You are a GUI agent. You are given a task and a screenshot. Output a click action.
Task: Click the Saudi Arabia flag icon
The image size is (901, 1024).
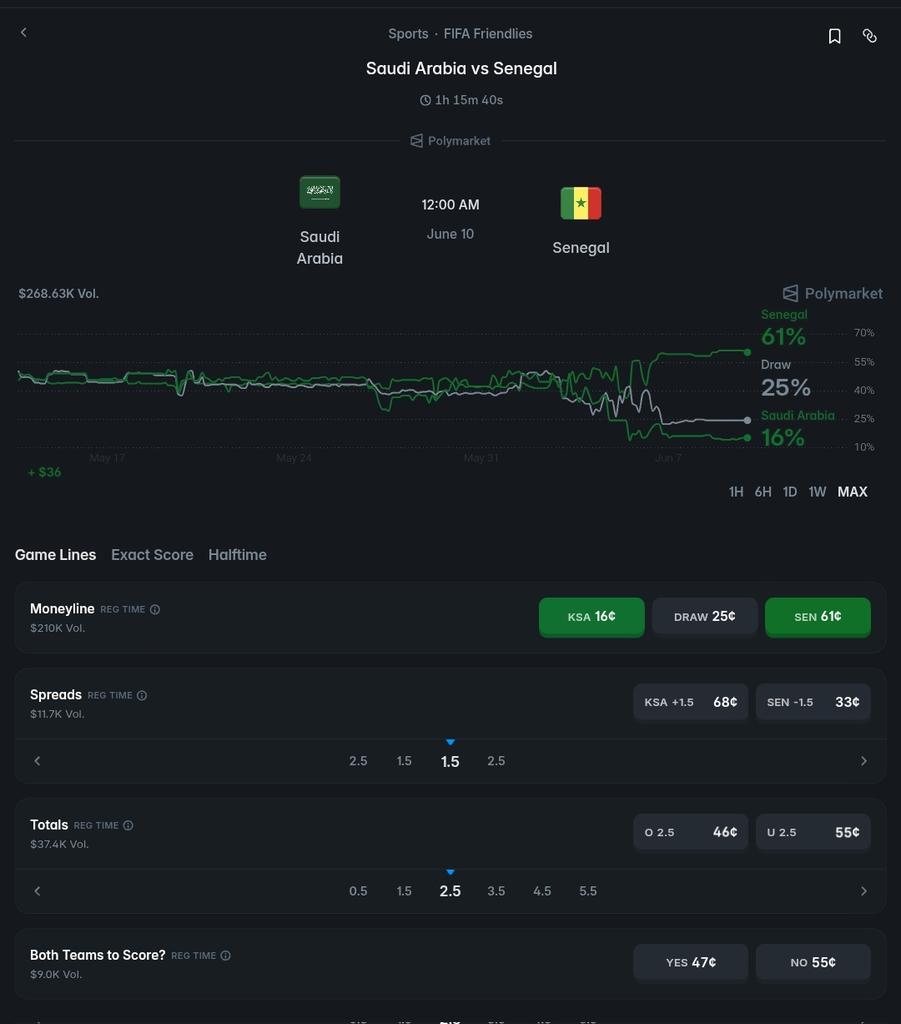click(x=320, y=192)
